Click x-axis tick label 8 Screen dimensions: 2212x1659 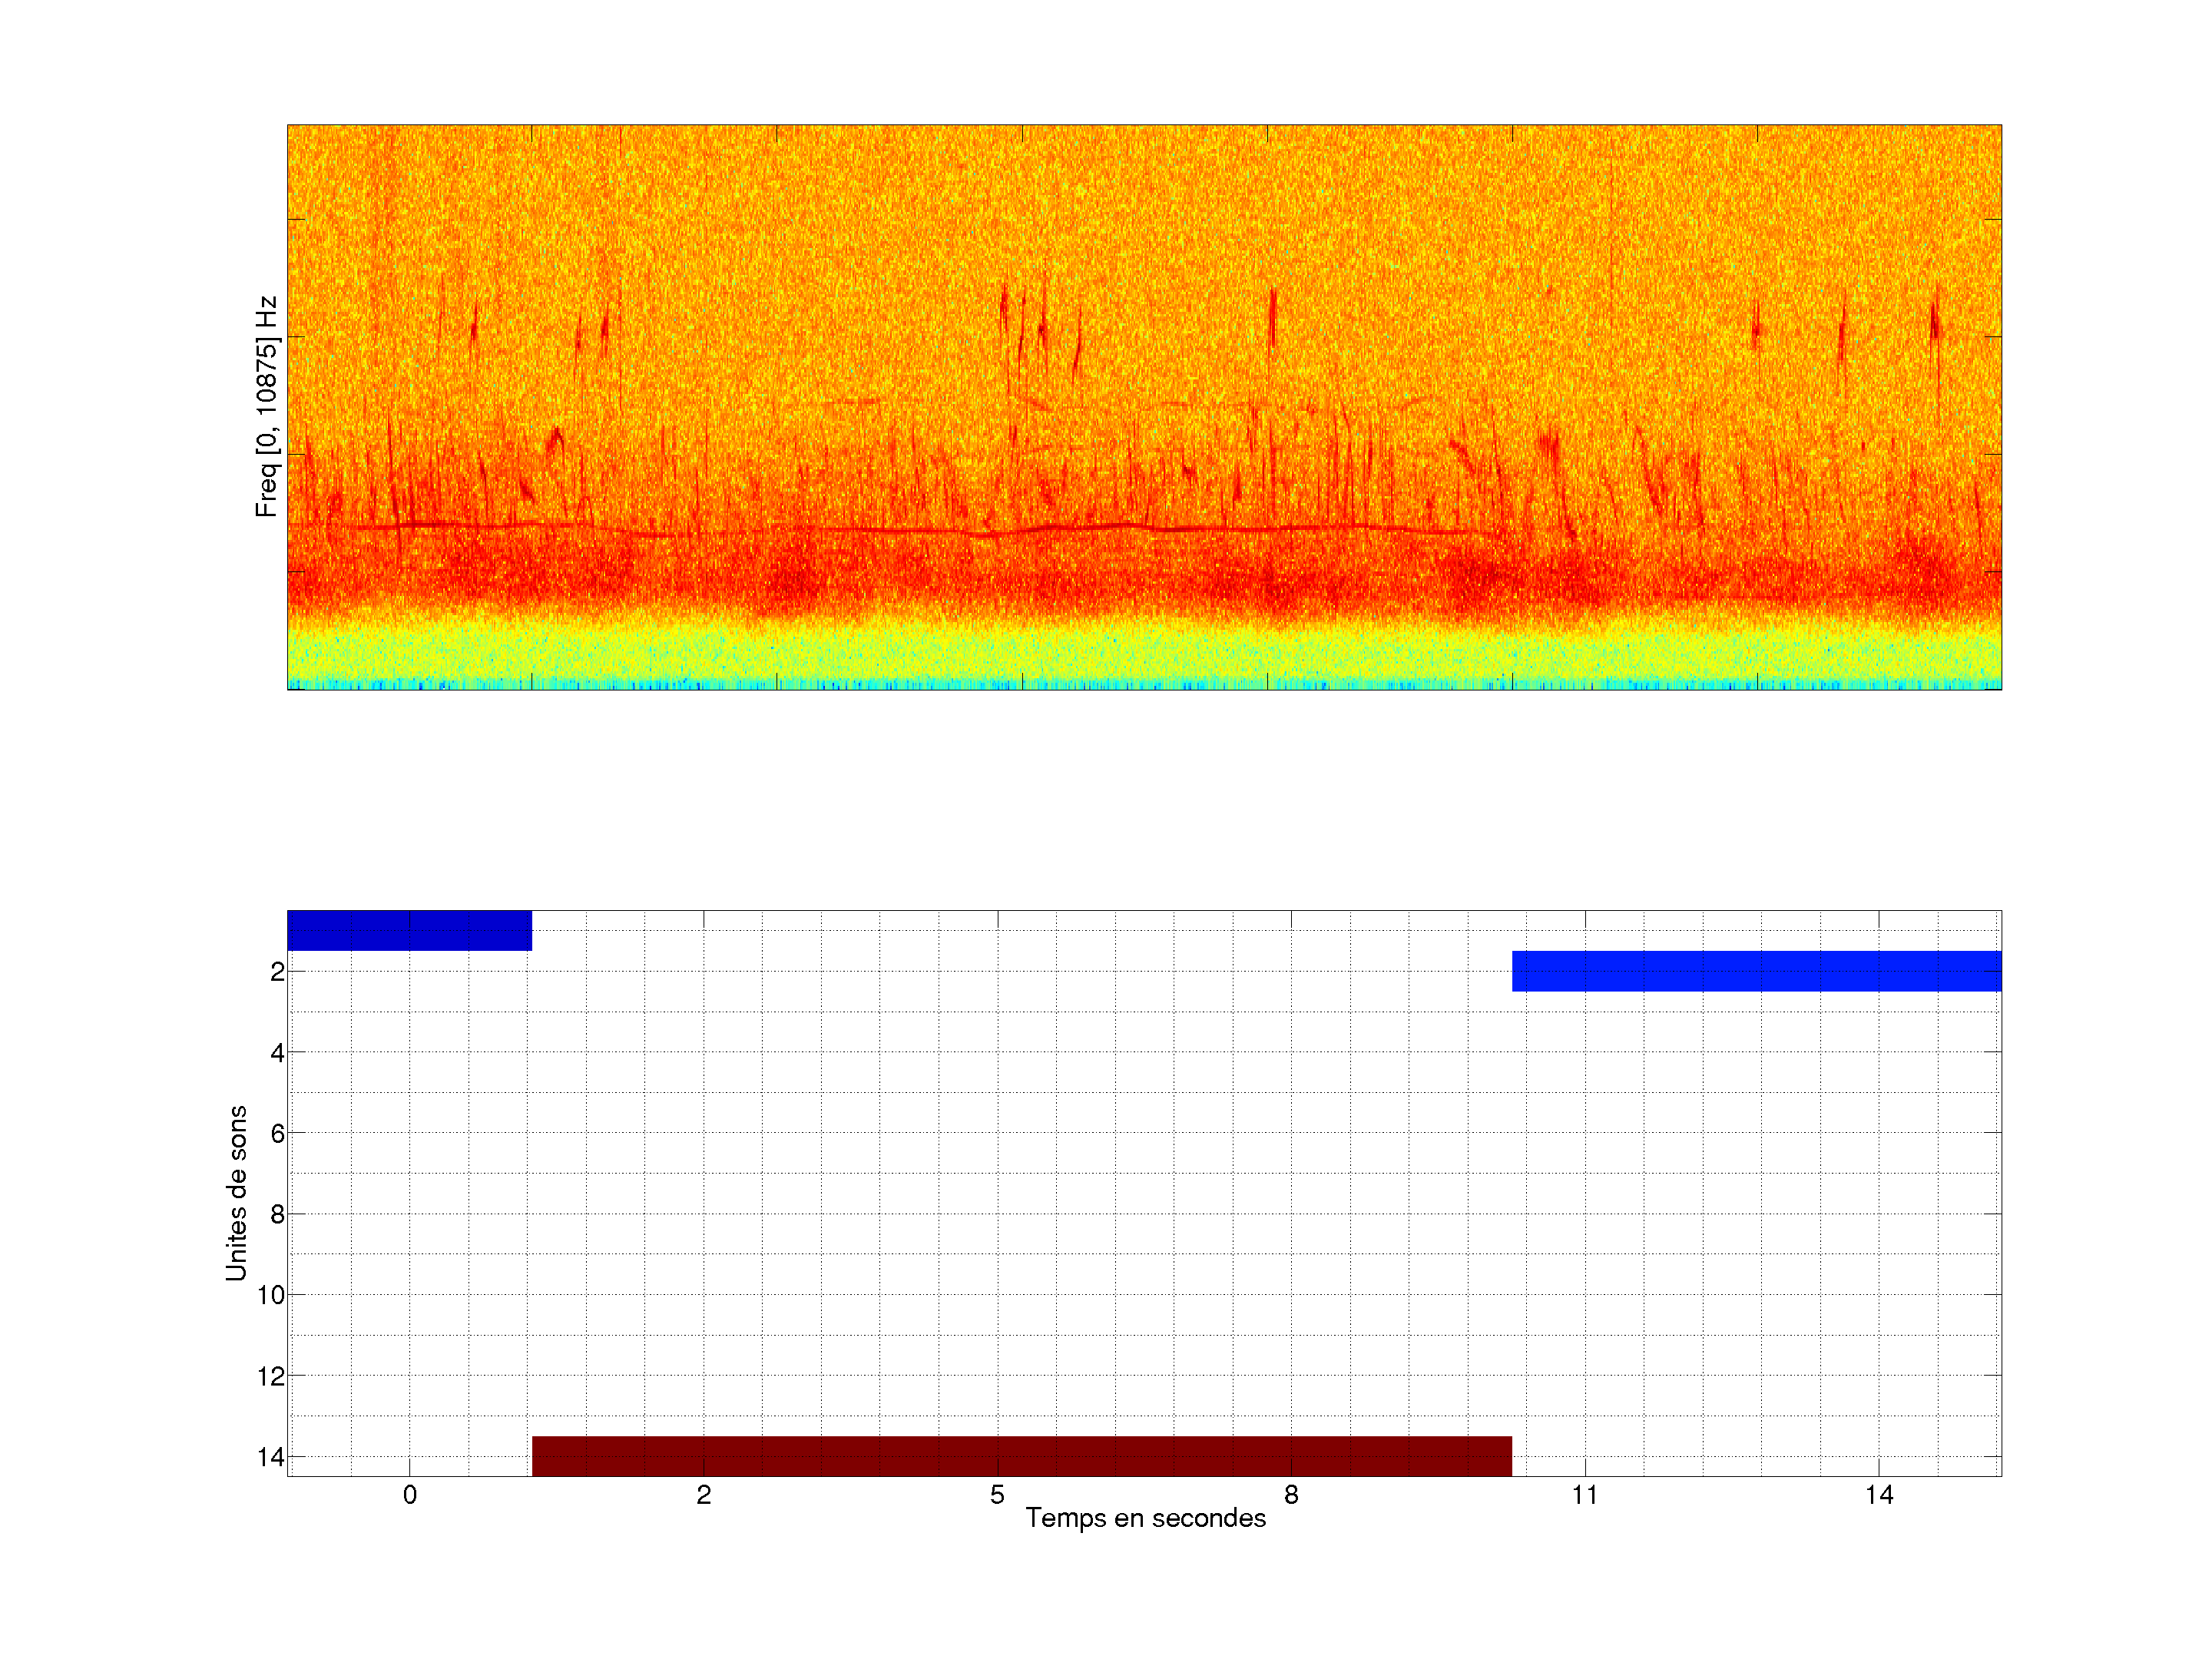click(1291, 1495)
